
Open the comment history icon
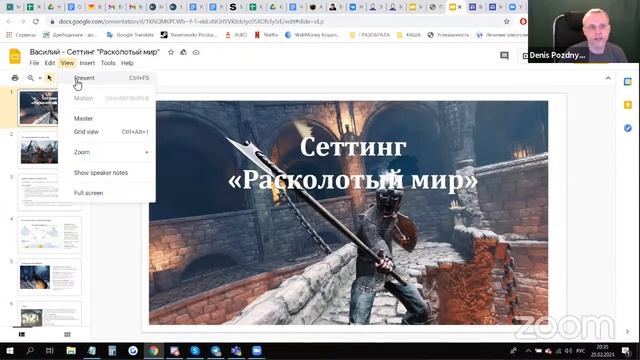pos(504,56)
